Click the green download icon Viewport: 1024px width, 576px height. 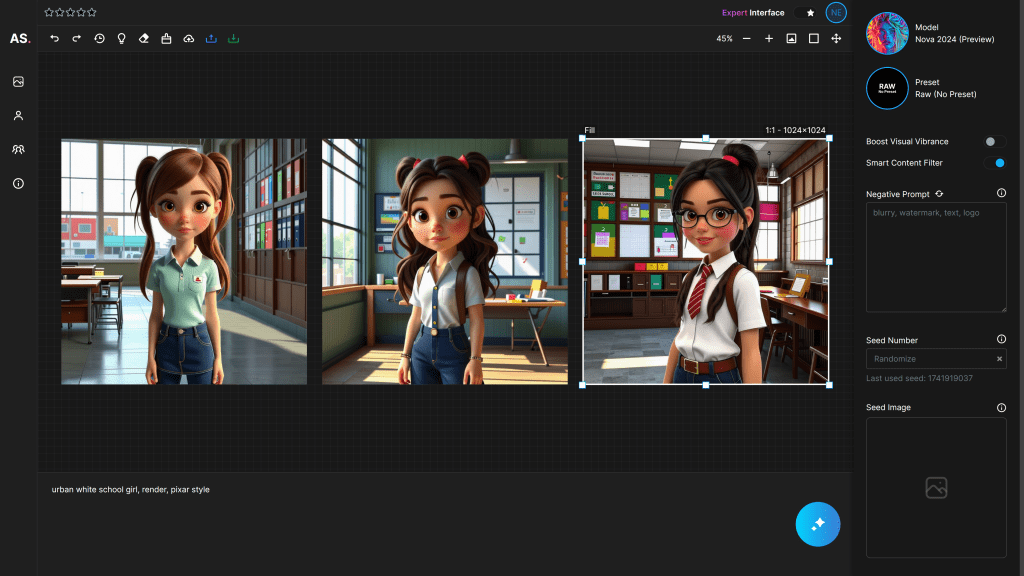pyautogui.click(x=233, y=38)
